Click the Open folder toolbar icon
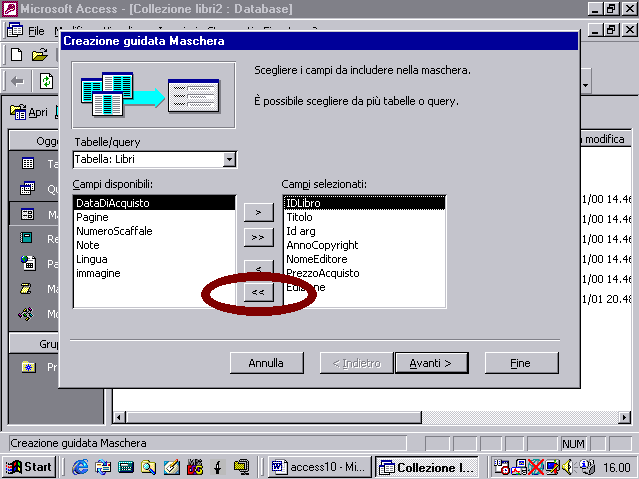Screen dimensions: 639x479 [40, 55]
